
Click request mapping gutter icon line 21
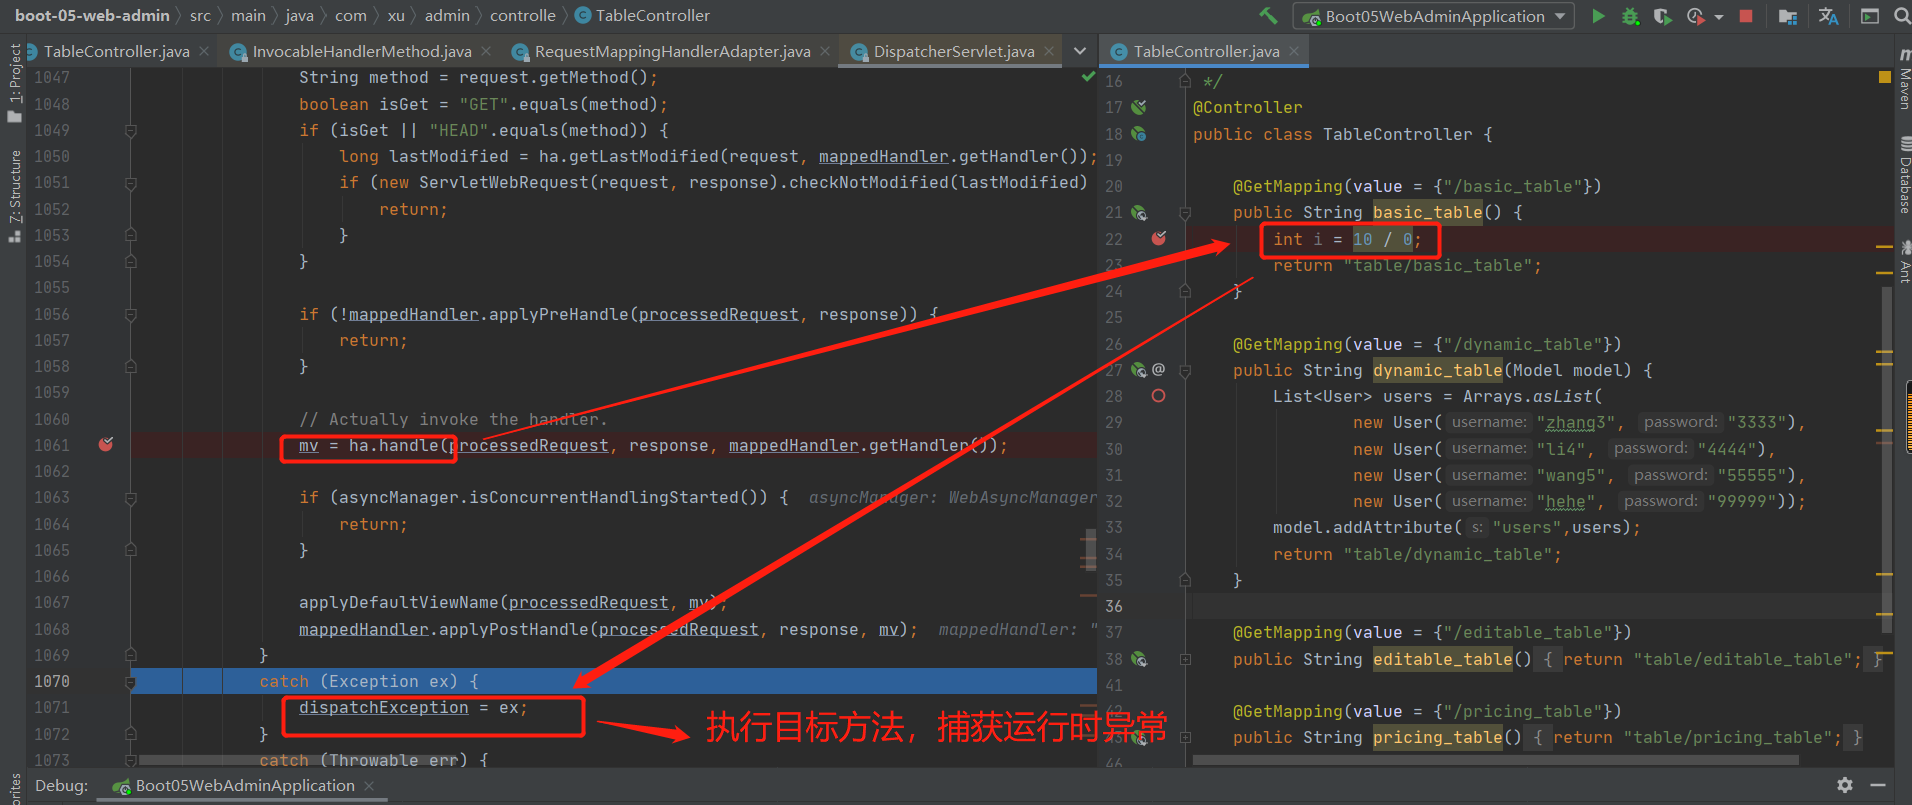coord(1139,213)
